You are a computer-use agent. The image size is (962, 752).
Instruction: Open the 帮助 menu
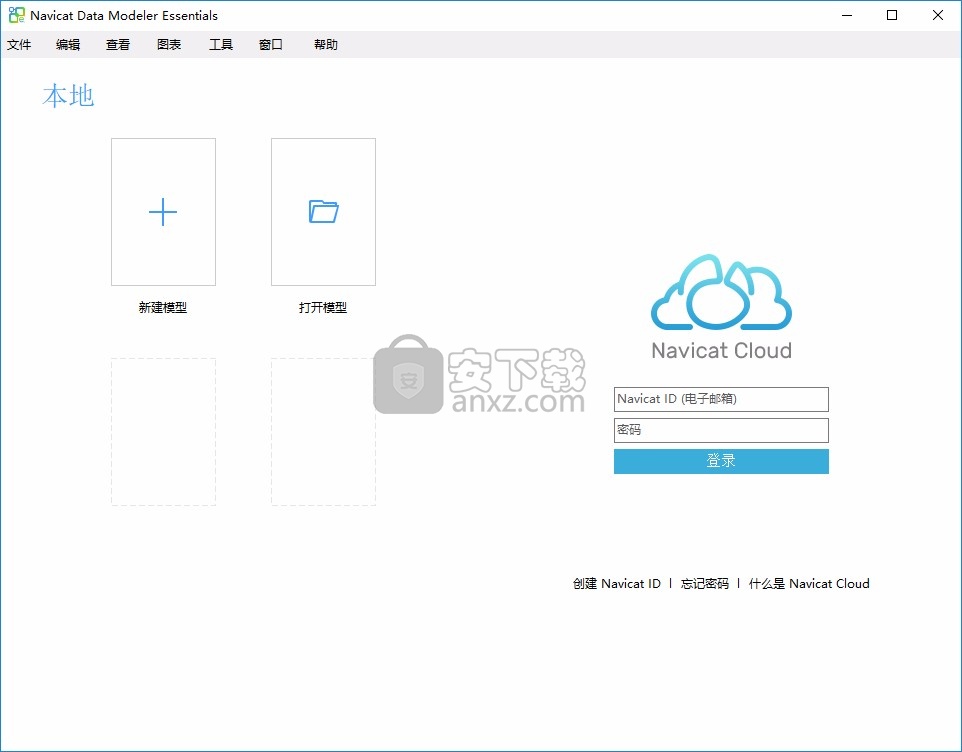point(326,45)
